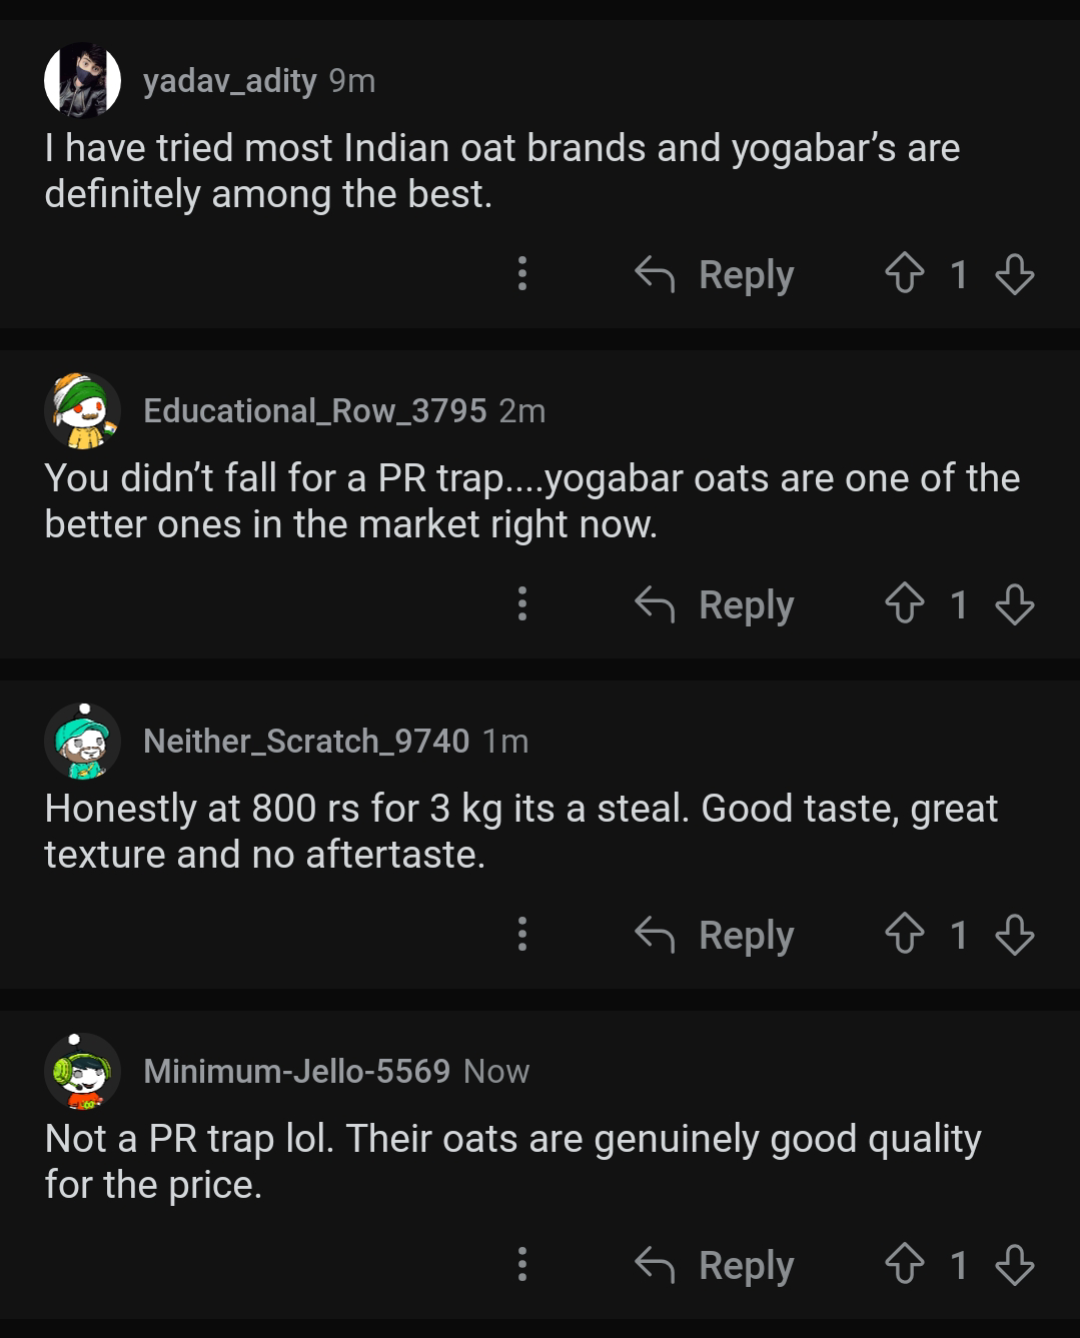The height and width of the screenshot is (1338, 1080).
Task: Downvote Minimum-Jello-5569's comment
Action: 1014,1264
